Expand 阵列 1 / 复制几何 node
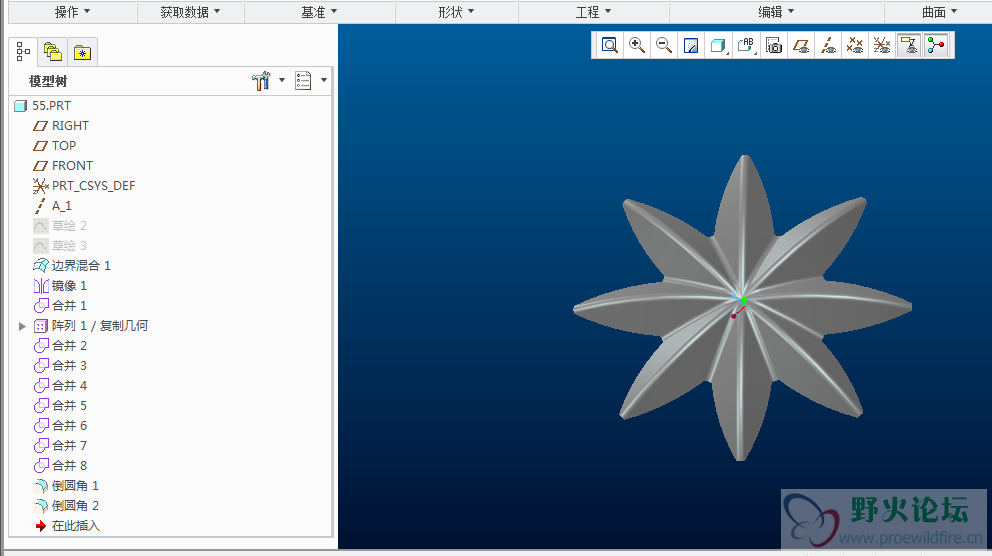 click(x=22, y=326)
